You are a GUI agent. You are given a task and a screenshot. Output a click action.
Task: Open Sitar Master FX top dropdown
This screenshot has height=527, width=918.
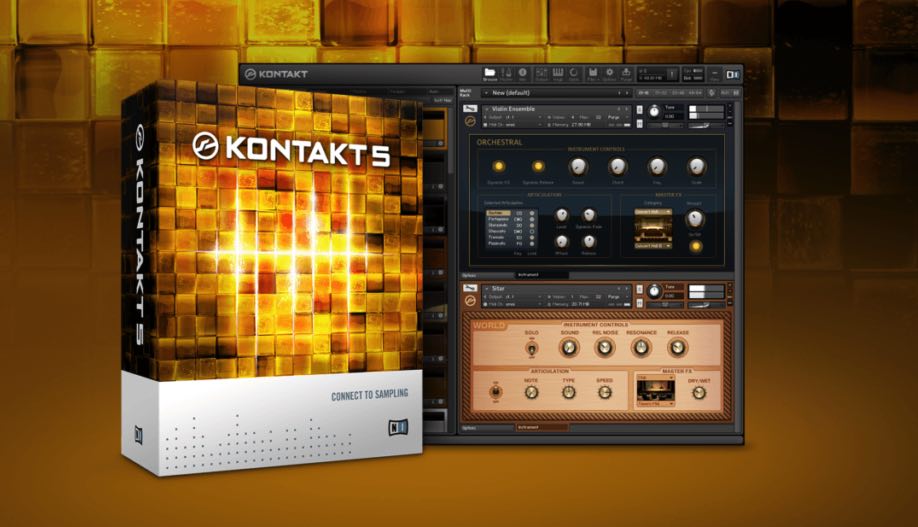[655, 378]
